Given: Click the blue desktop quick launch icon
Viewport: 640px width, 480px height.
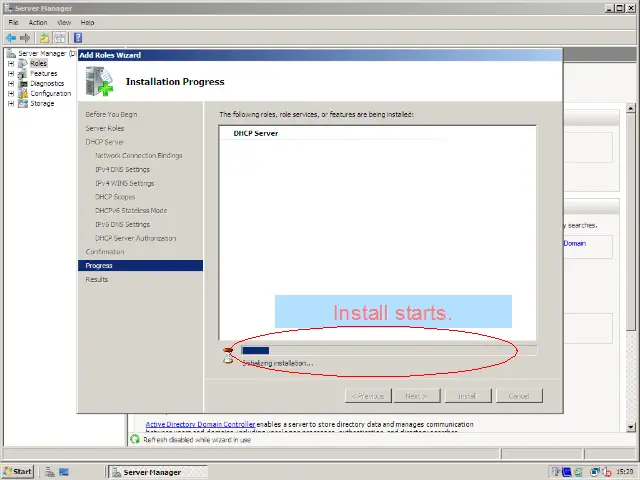Looking at the screenshot, I should (x=64, y=472).
